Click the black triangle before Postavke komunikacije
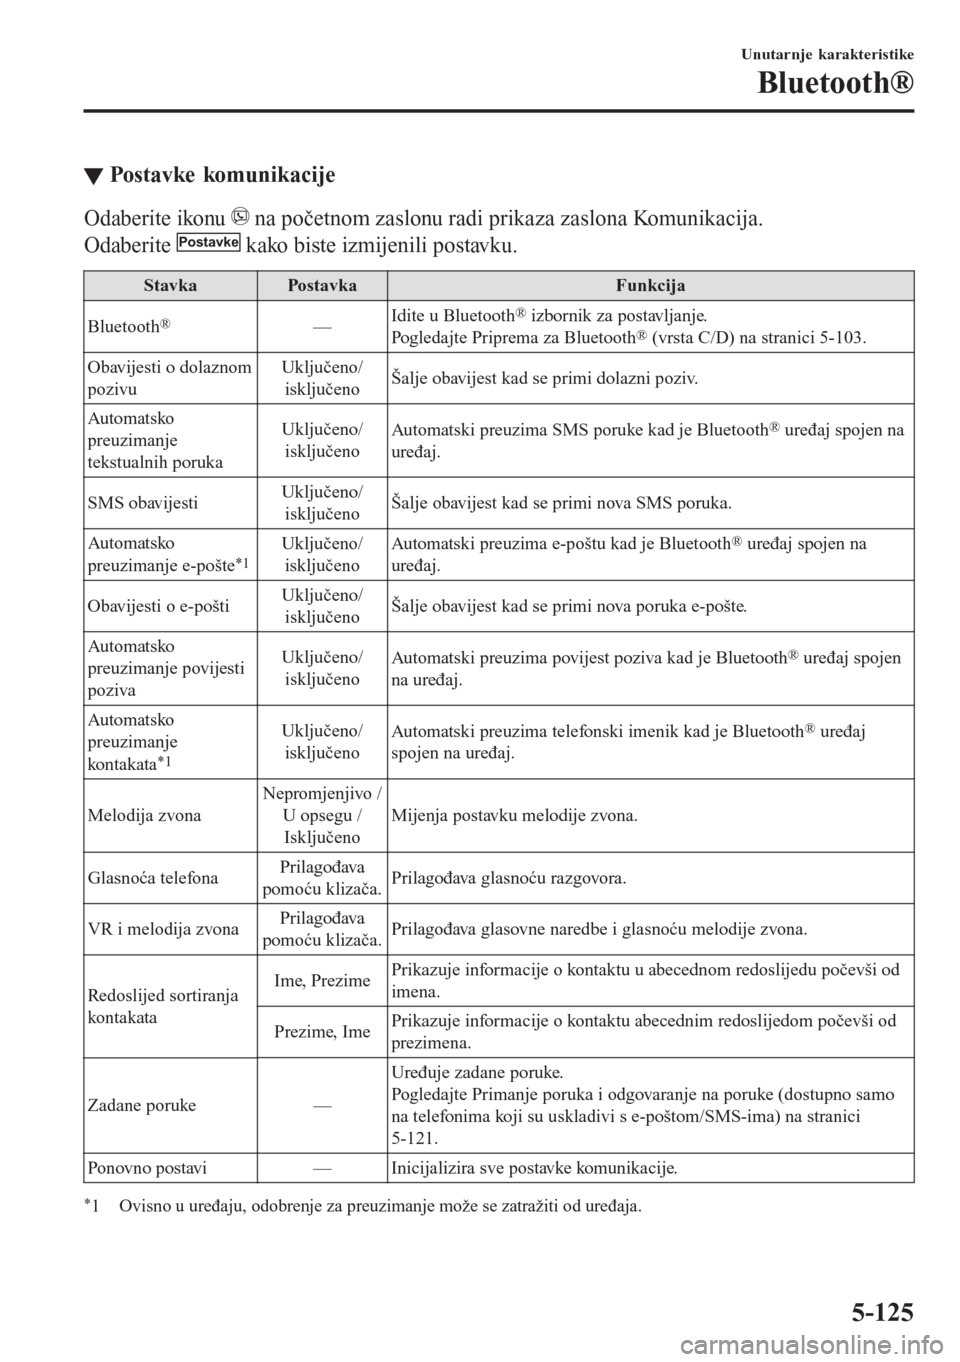The image size is (960, 1362). tap(93, 177)
